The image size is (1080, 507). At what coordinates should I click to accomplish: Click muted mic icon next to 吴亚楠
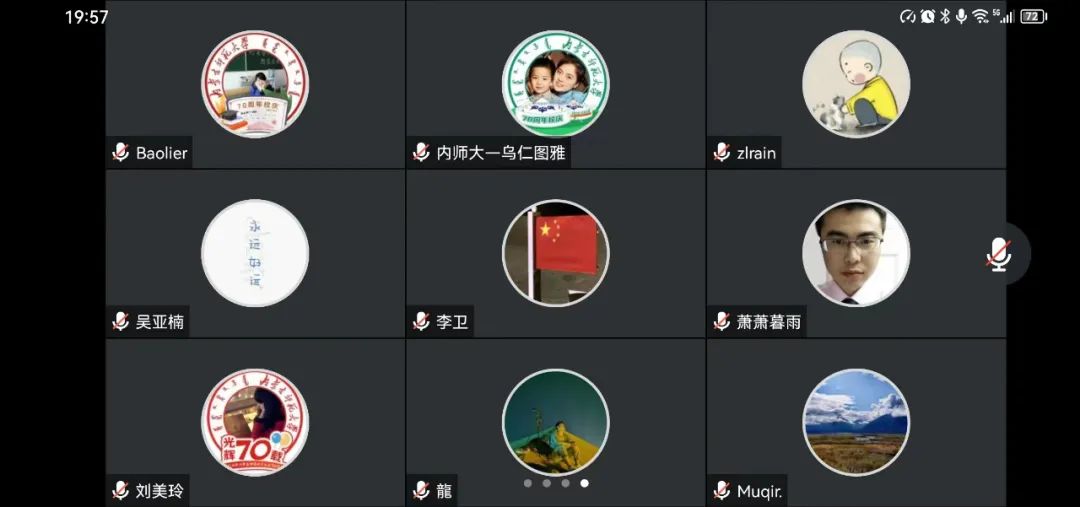(121, 321)
